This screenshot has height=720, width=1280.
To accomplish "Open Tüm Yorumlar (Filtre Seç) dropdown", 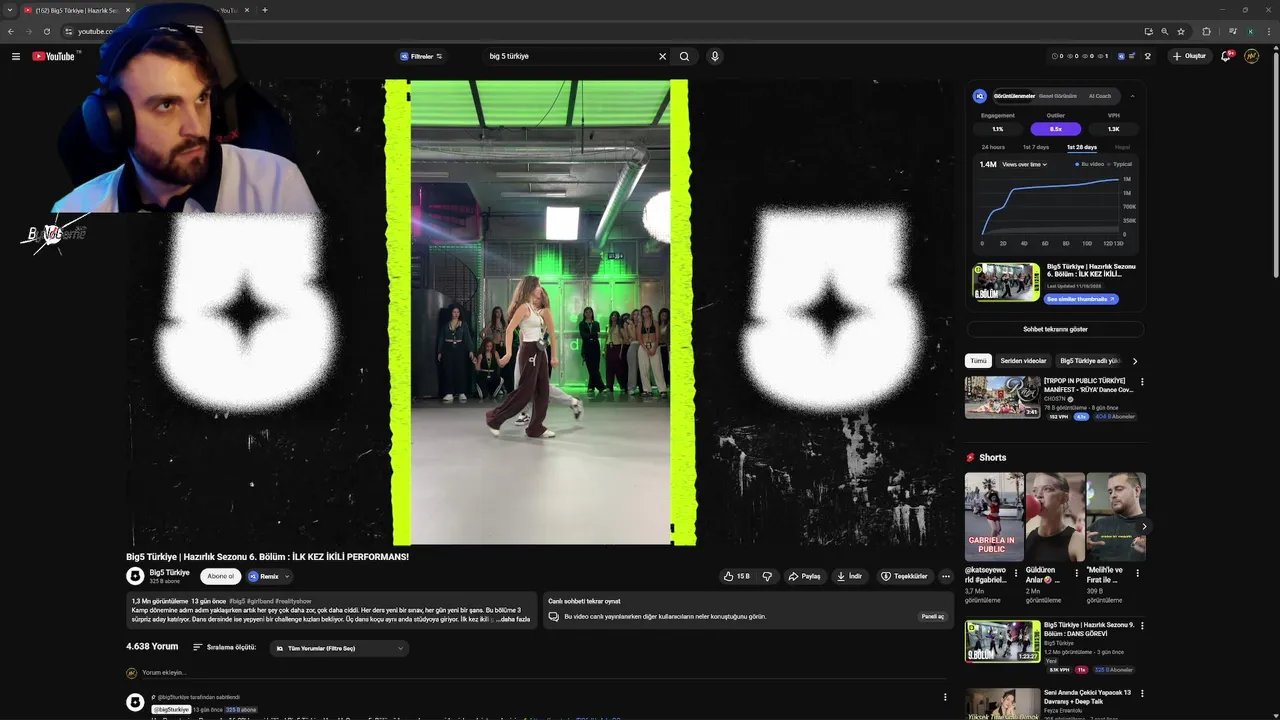I will click(339, 648).
